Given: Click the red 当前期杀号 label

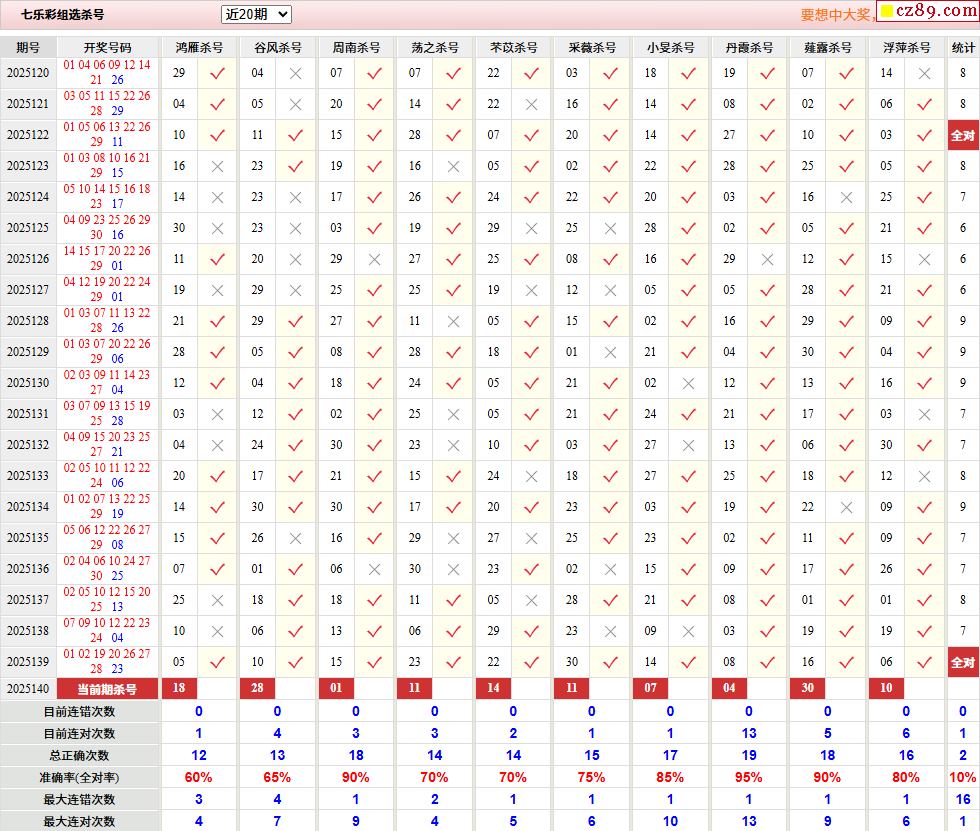Looking at the screenshot, I should click(108, 689).
